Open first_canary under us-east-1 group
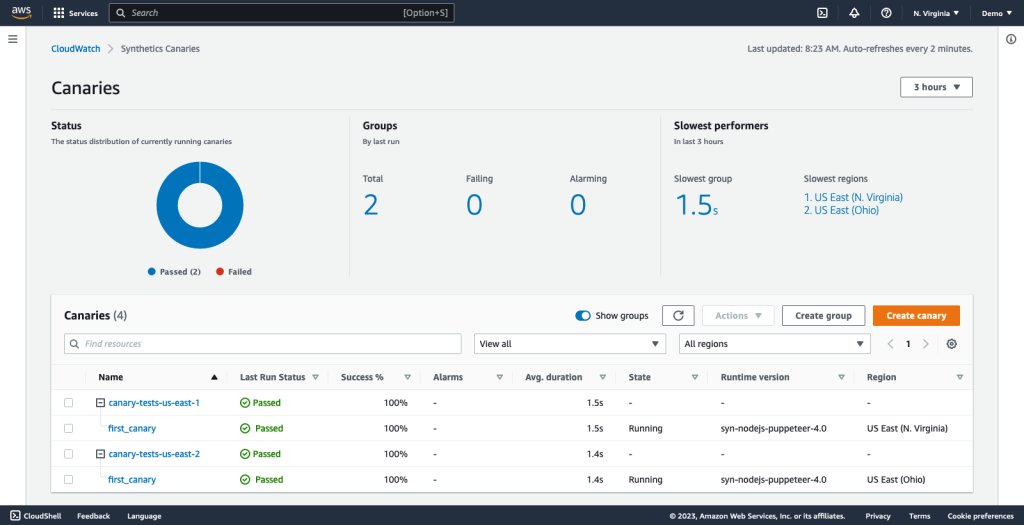 coord(132,428)
